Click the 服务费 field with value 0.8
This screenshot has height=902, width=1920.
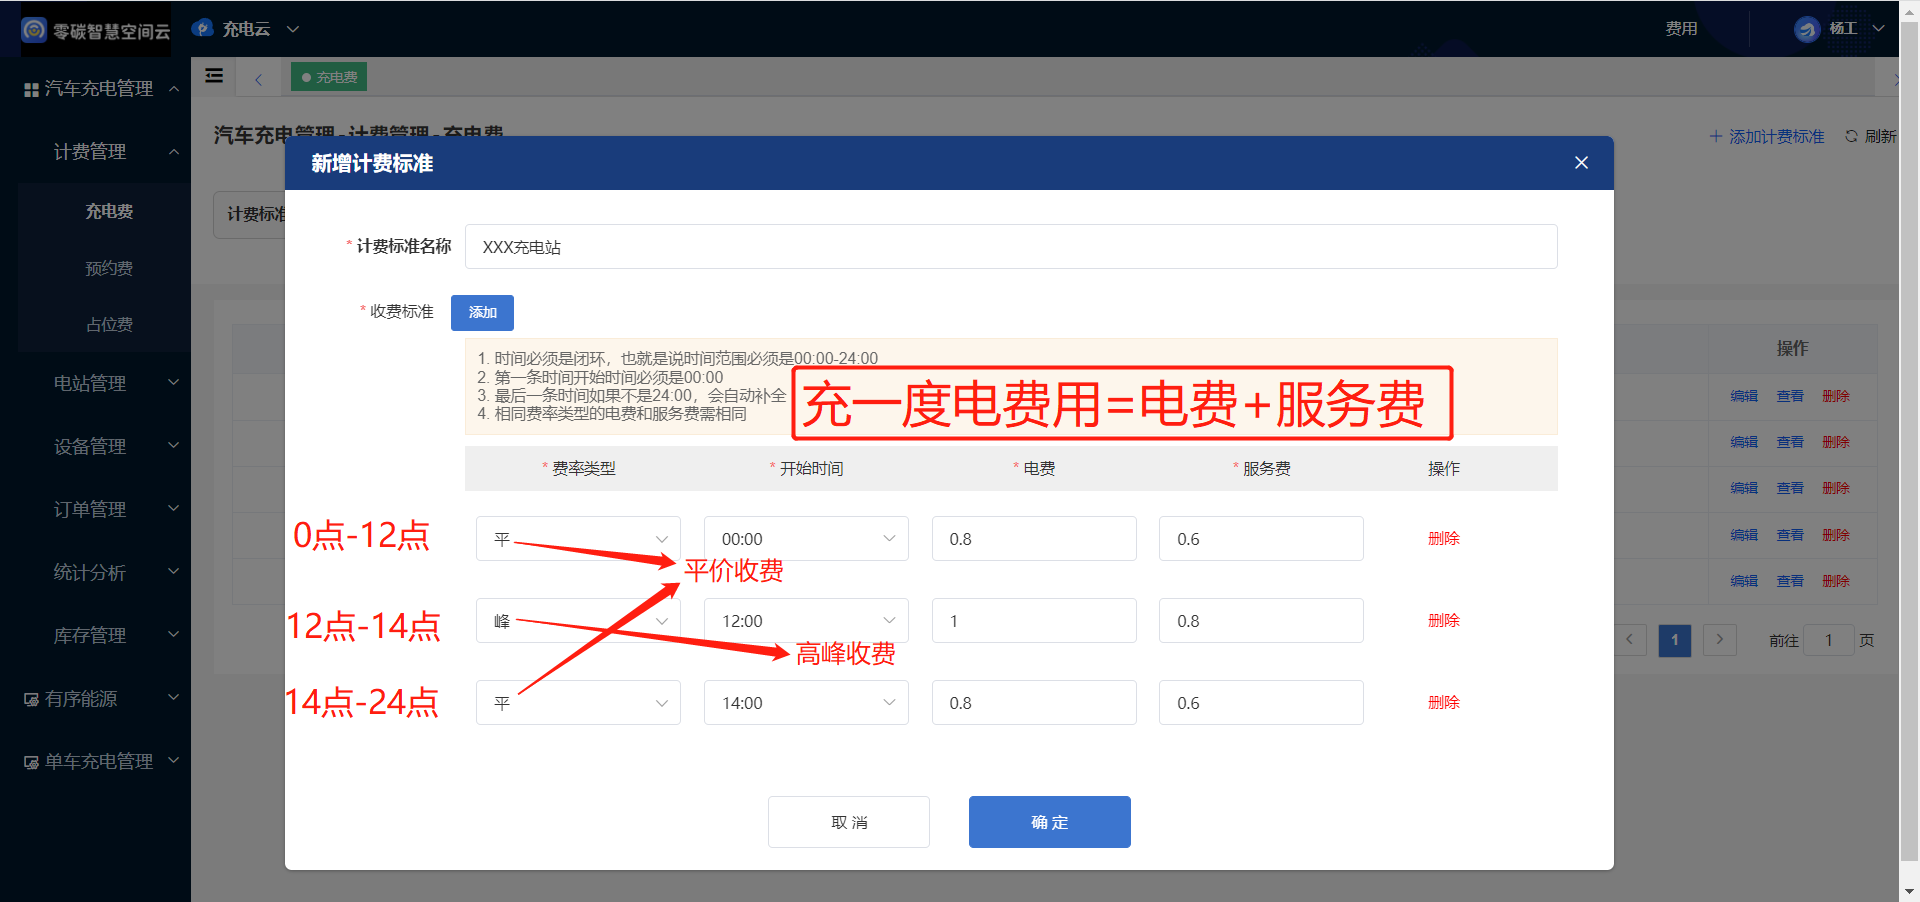1261,620
